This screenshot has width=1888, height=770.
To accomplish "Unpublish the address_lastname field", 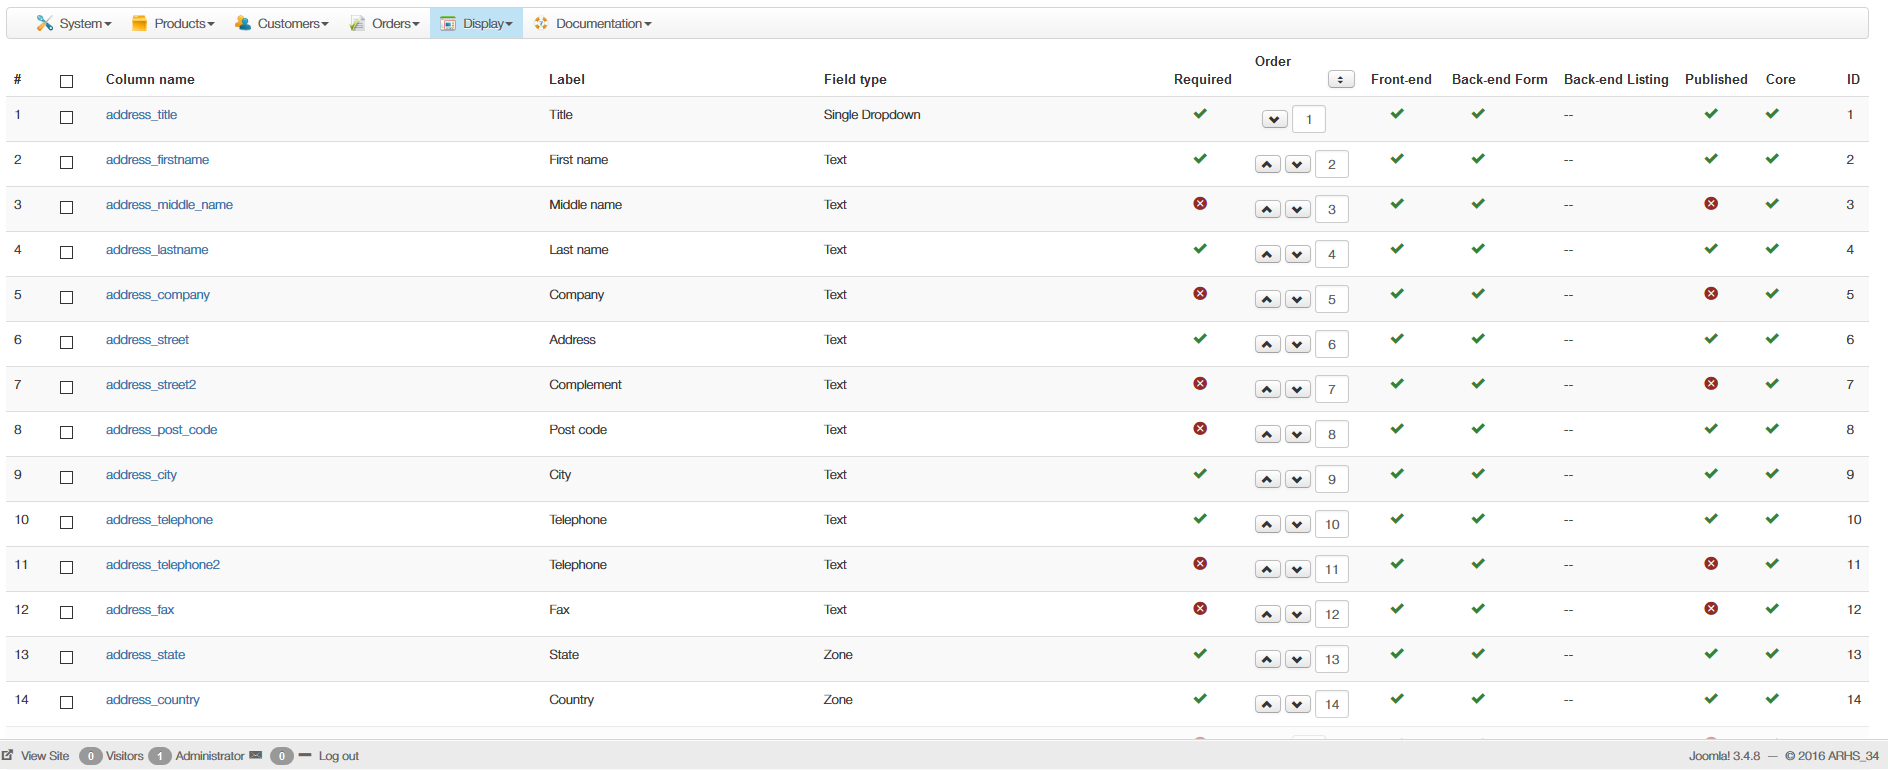I will point(1711,249).
